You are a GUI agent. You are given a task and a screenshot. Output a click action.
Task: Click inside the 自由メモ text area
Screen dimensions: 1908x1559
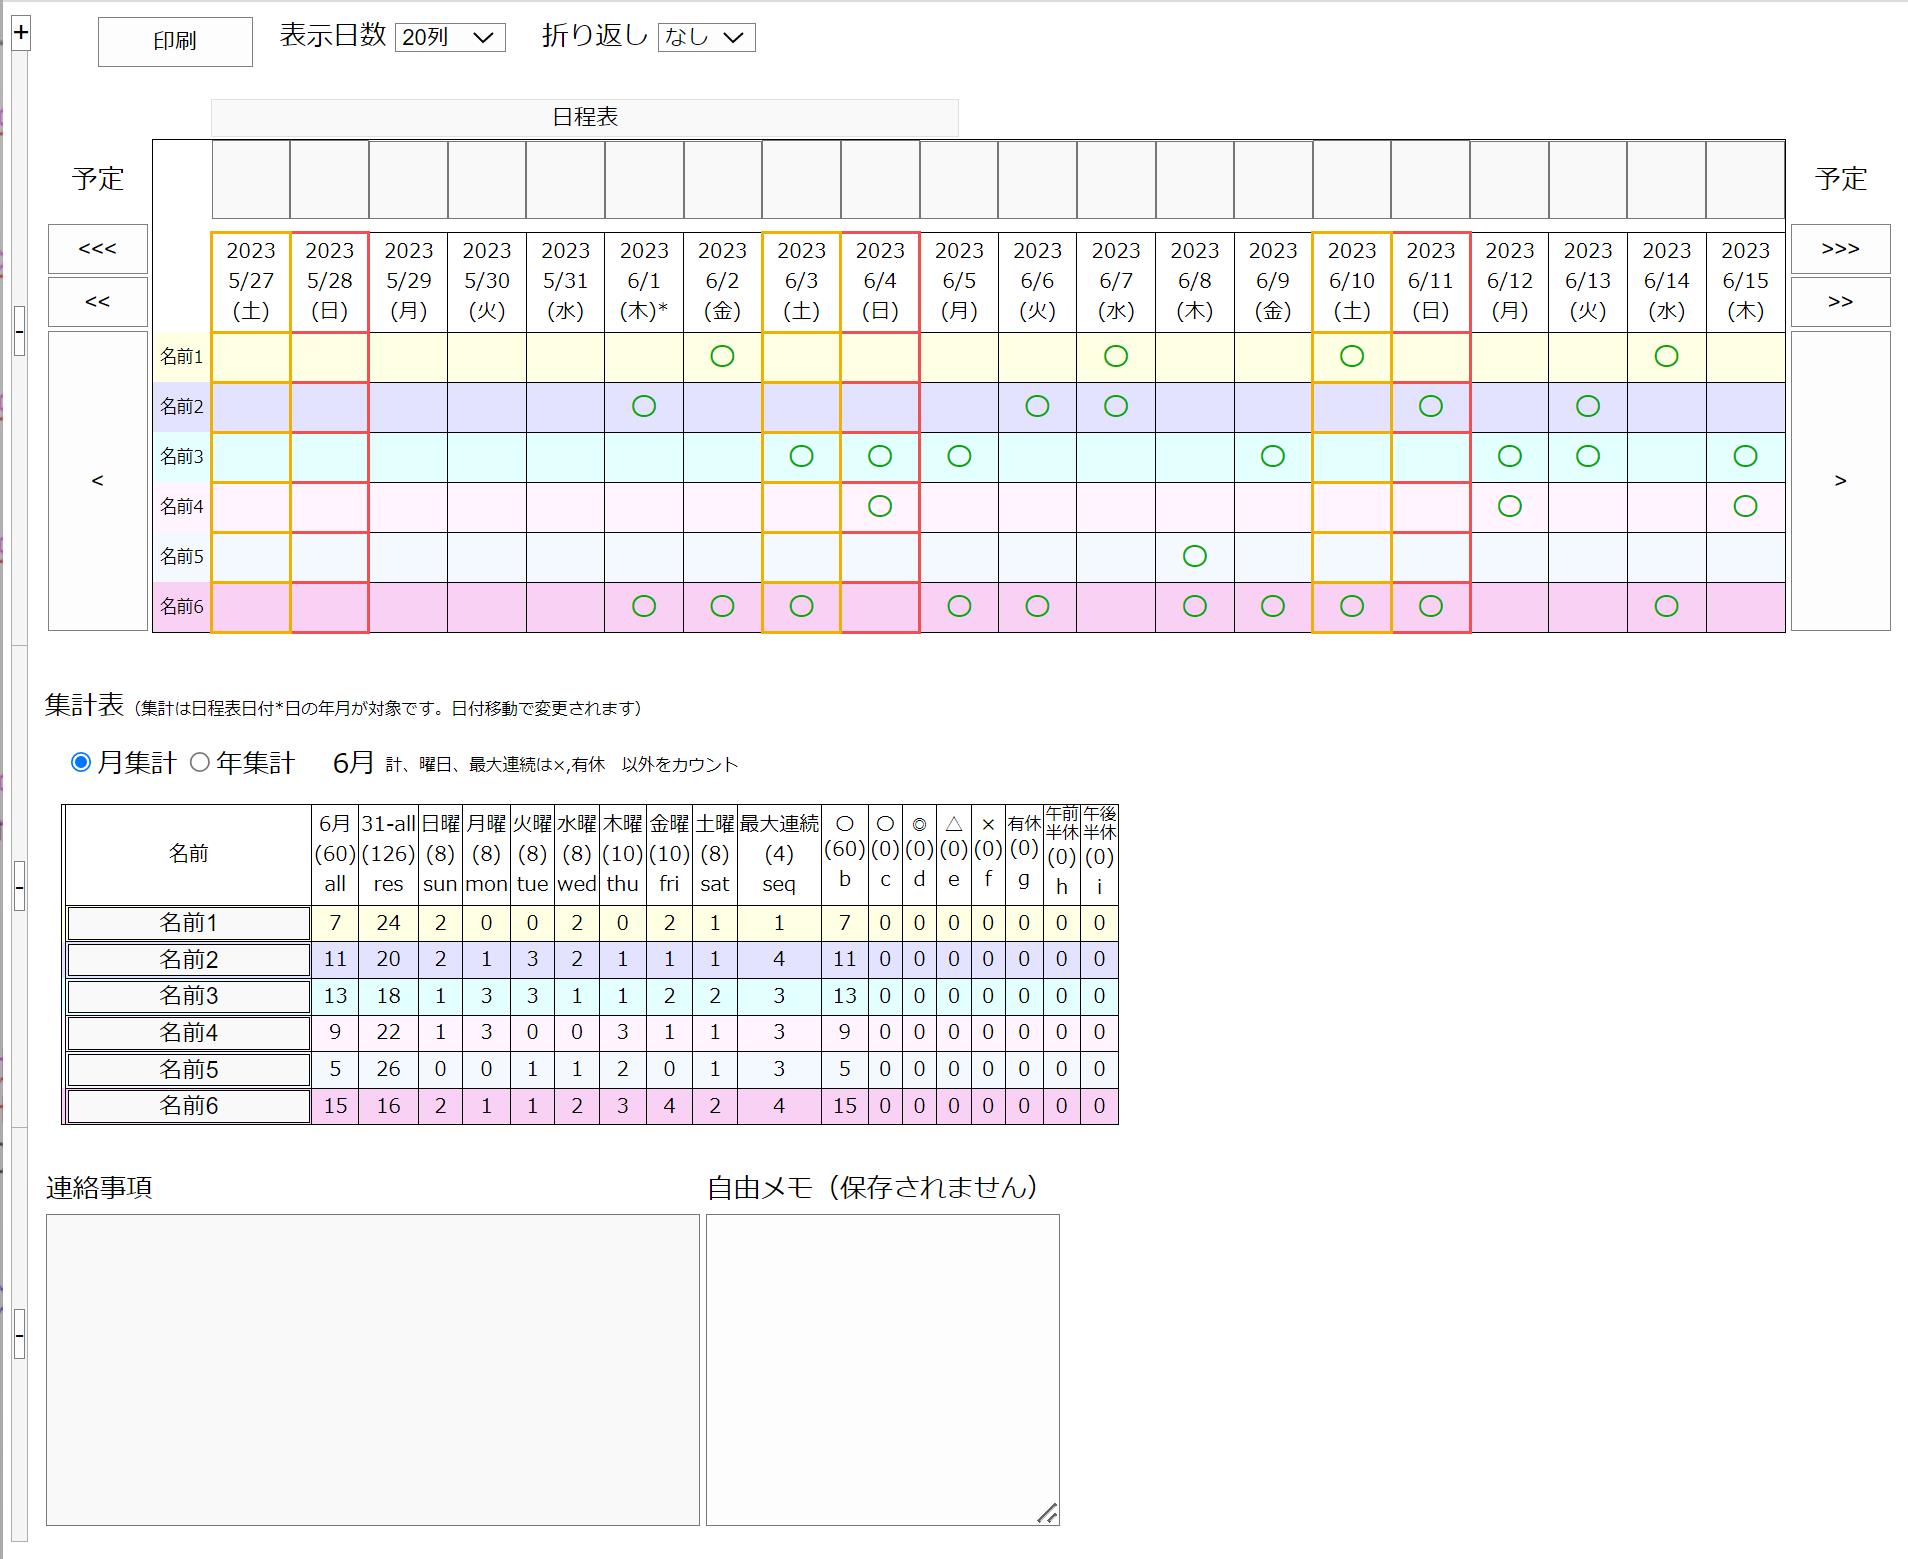(882, 1369)
